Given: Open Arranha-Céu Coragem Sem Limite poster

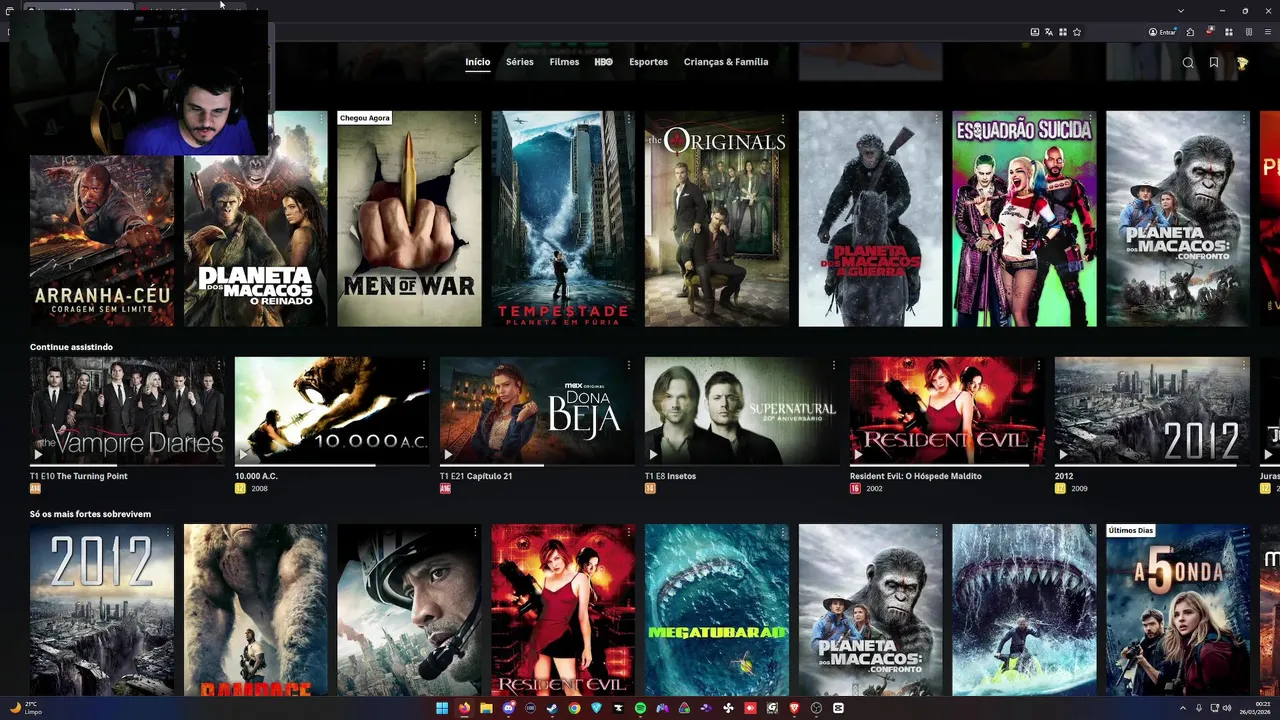Looking at the screenshot, I should click(x=102, y=241).
